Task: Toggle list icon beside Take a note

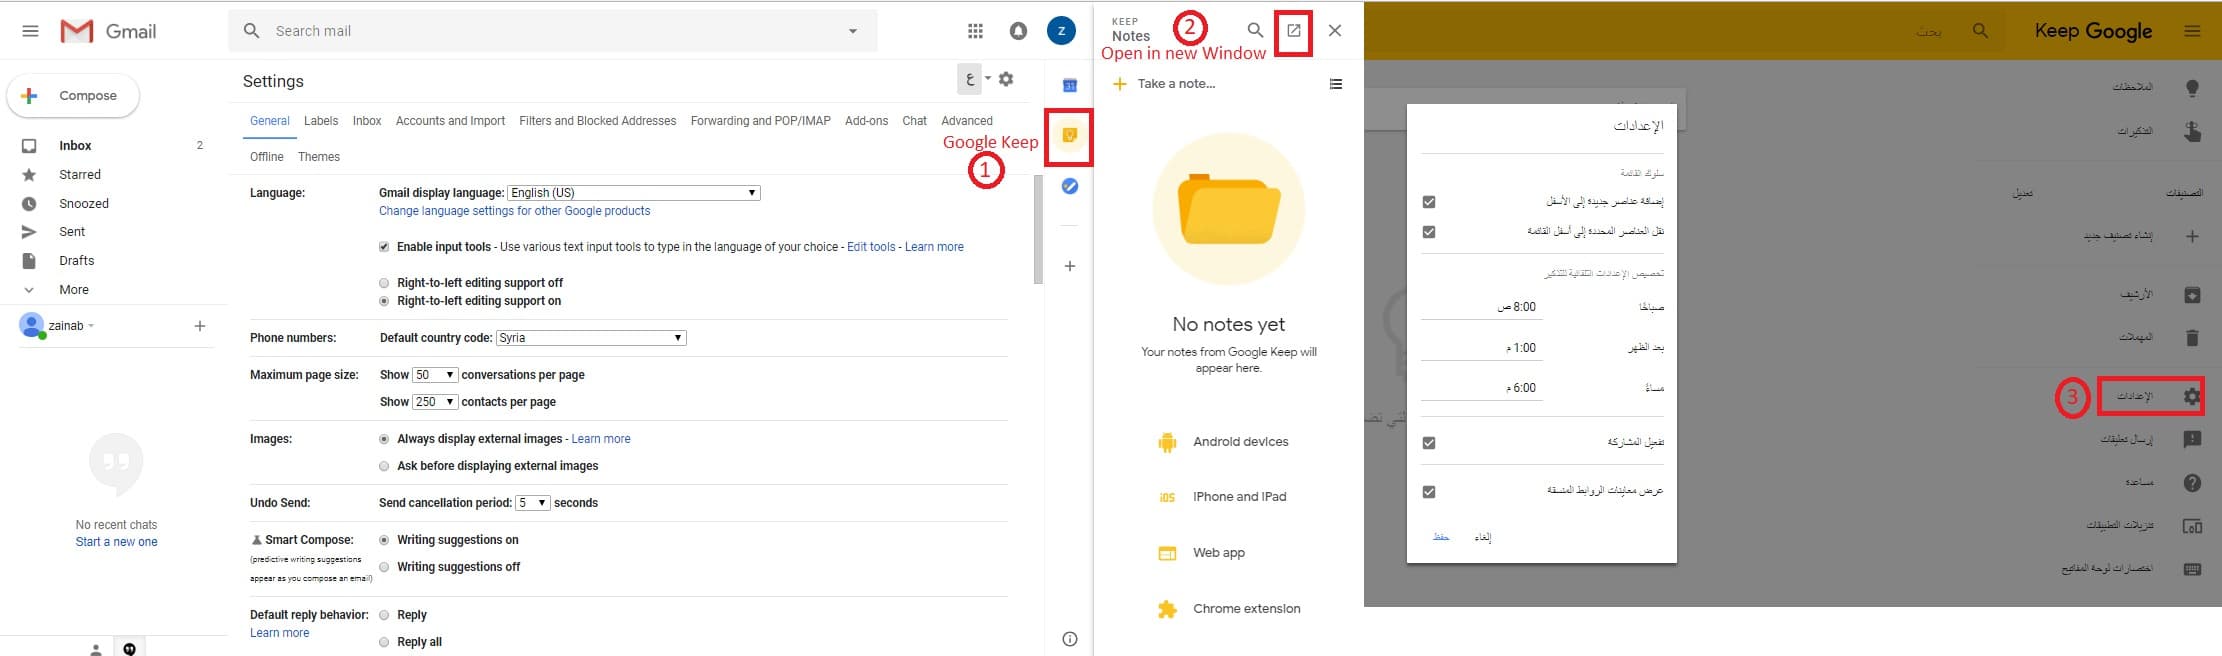Action: pyautogui.click(x=1335, y=84)
